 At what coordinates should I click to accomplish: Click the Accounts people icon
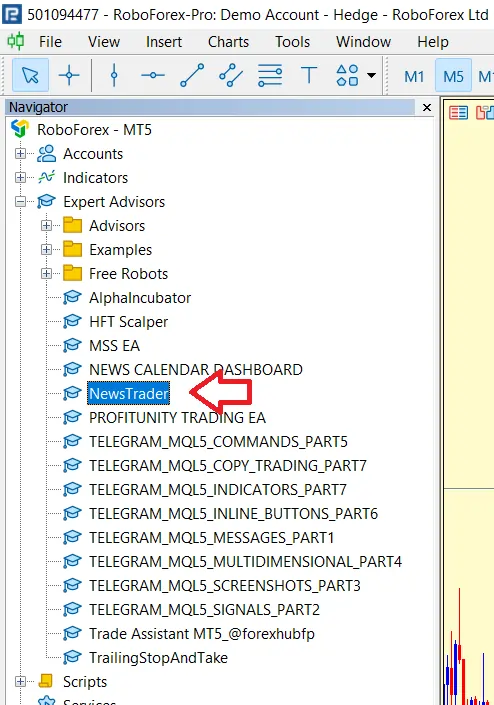tap(46, 154)
